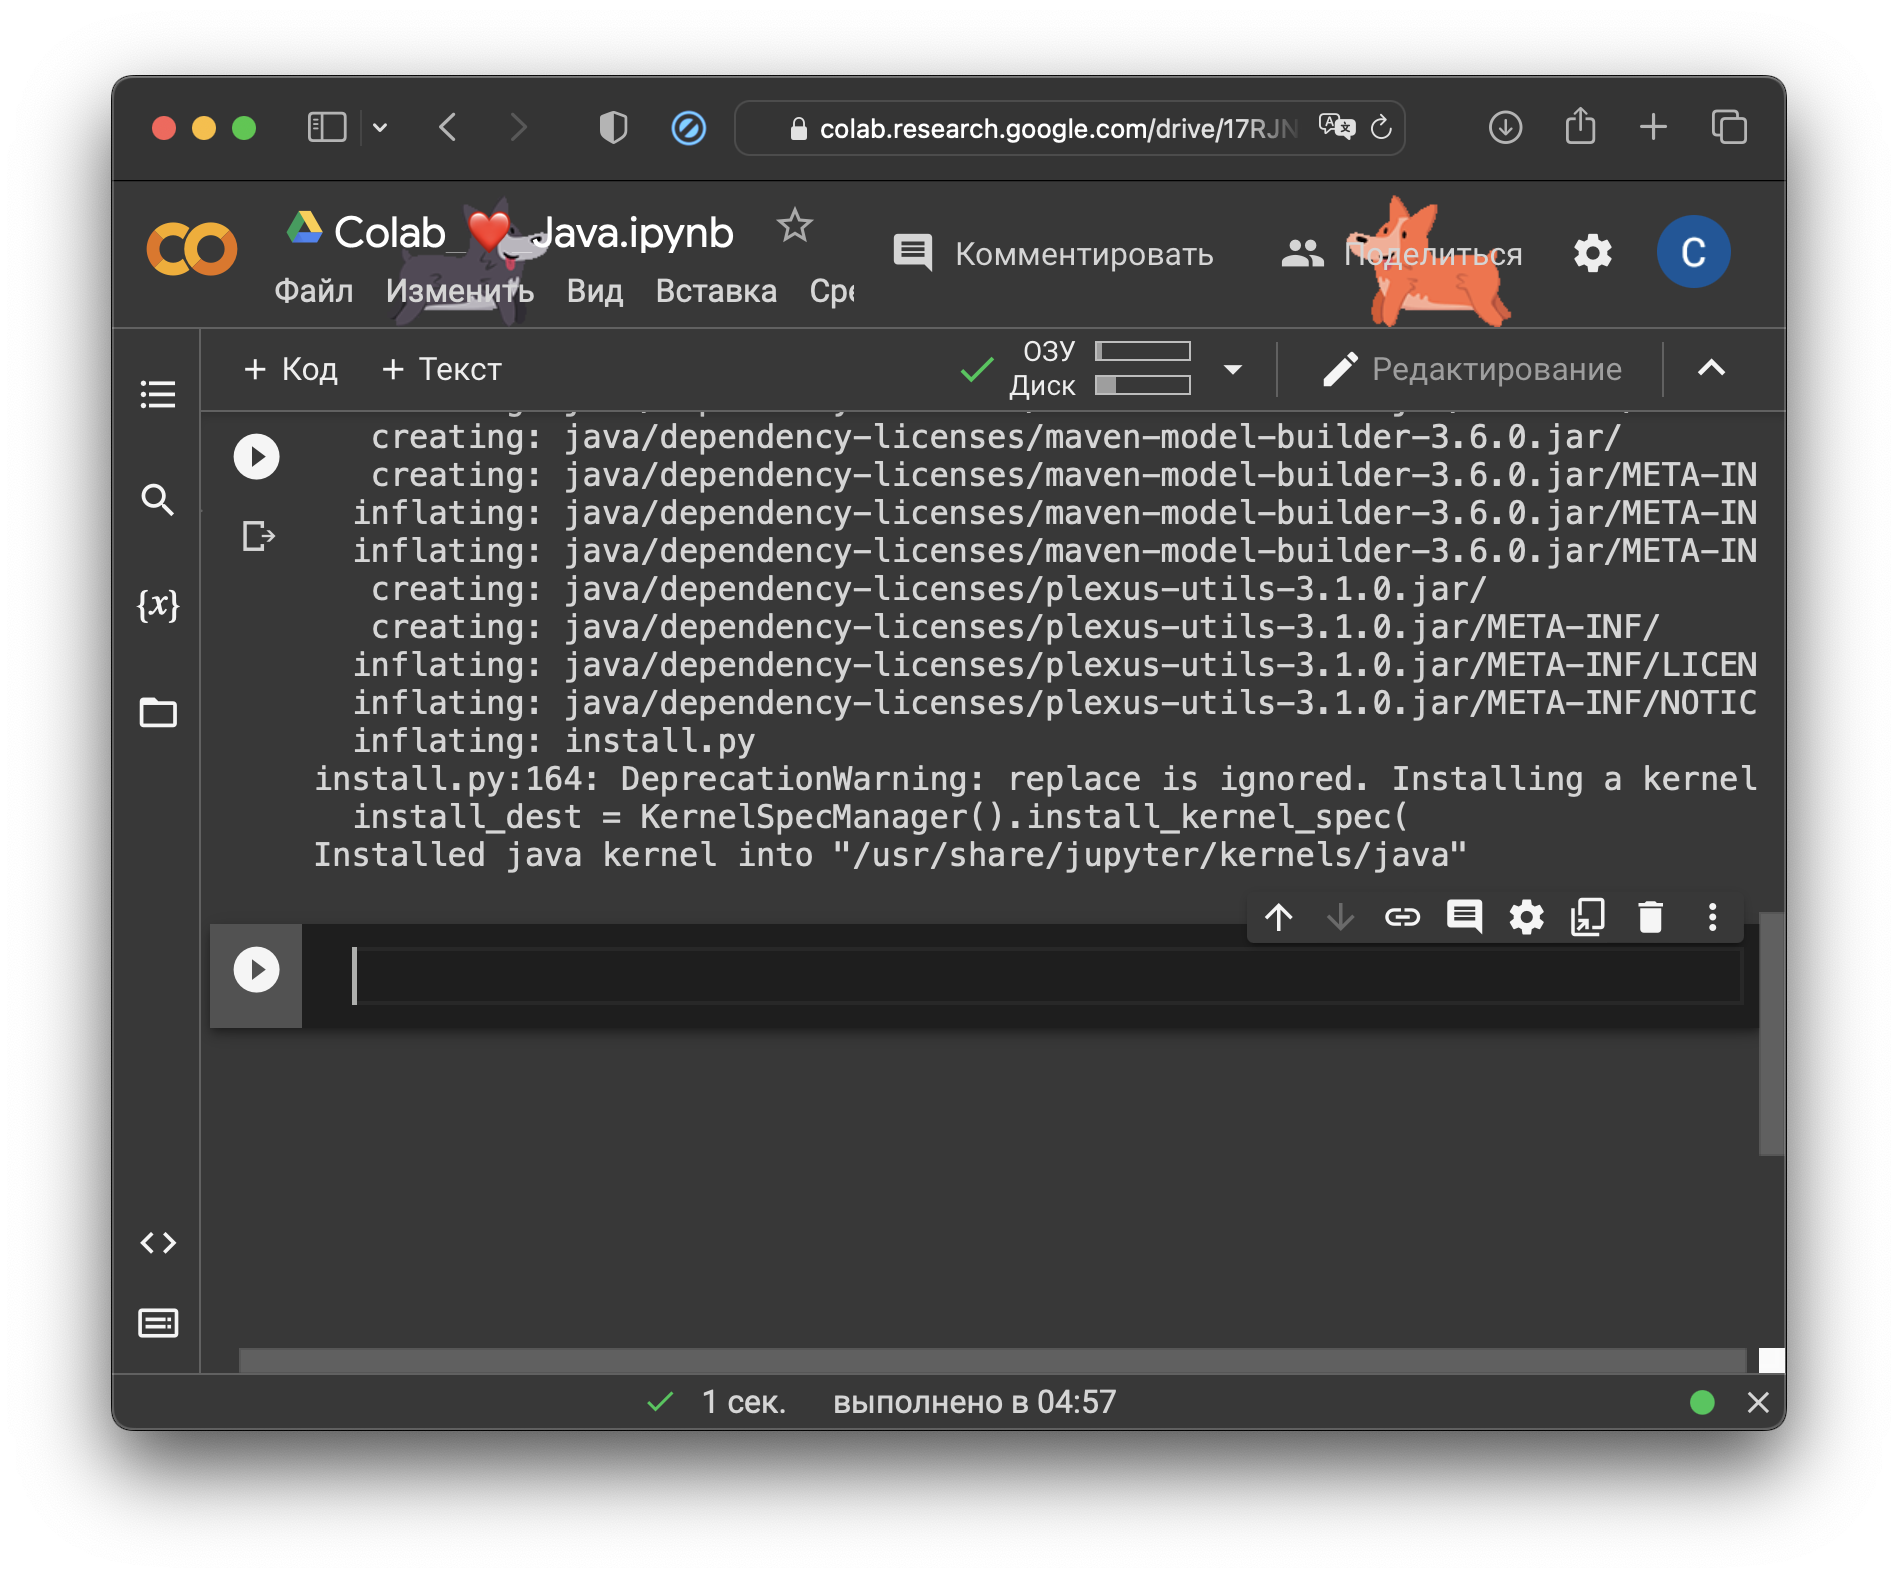Image resolution: width=1898 pixels, height=1578 pixels.
Task: Open the Files folder panel
Action: [x=158, y=713]
